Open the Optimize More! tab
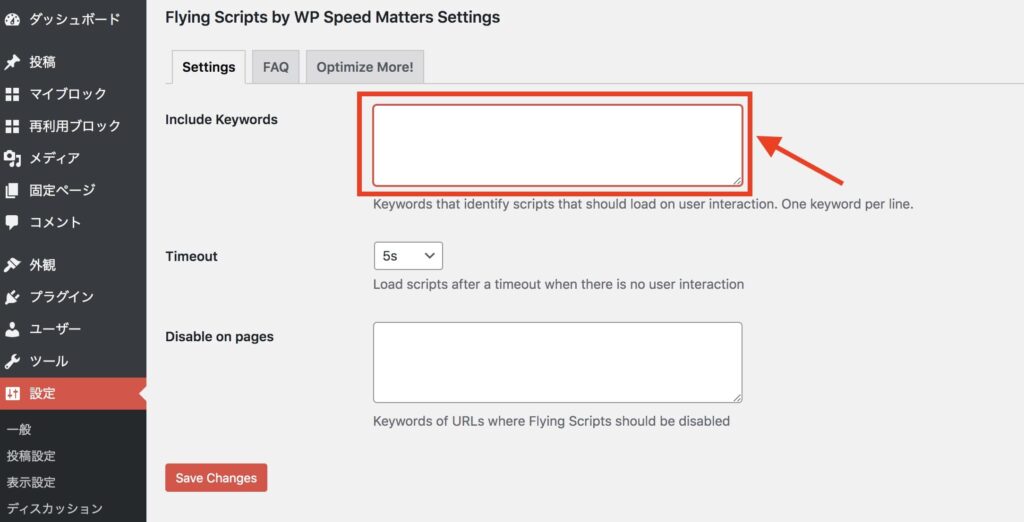This screenshot has height=522, width=1024. coord(364,67)
